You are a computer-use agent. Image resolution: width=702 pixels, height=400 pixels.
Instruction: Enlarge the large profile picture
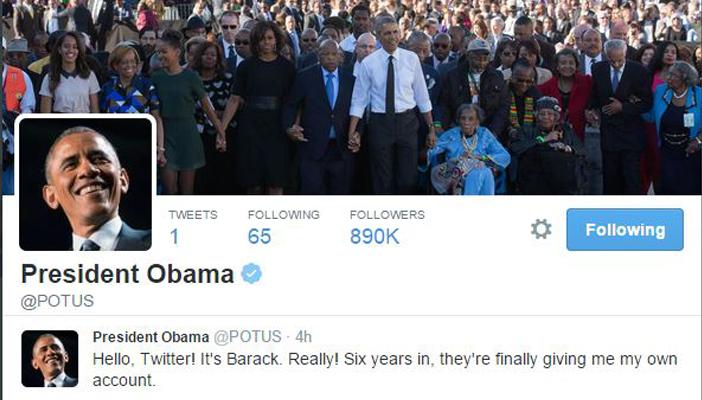point(86,184)
